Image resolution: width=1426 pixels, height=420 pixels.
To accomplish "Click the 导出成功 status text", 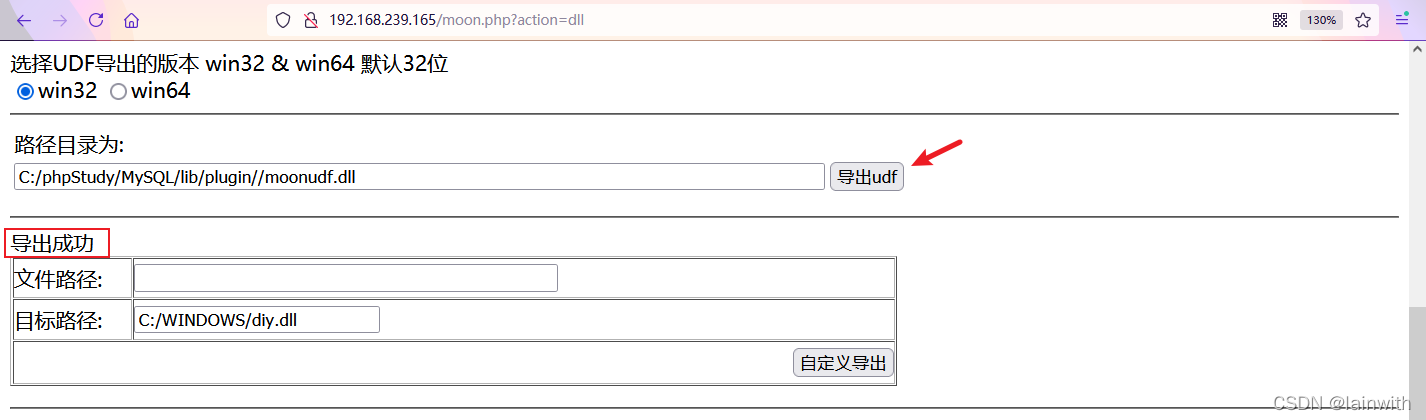I will tap(52, 243).
